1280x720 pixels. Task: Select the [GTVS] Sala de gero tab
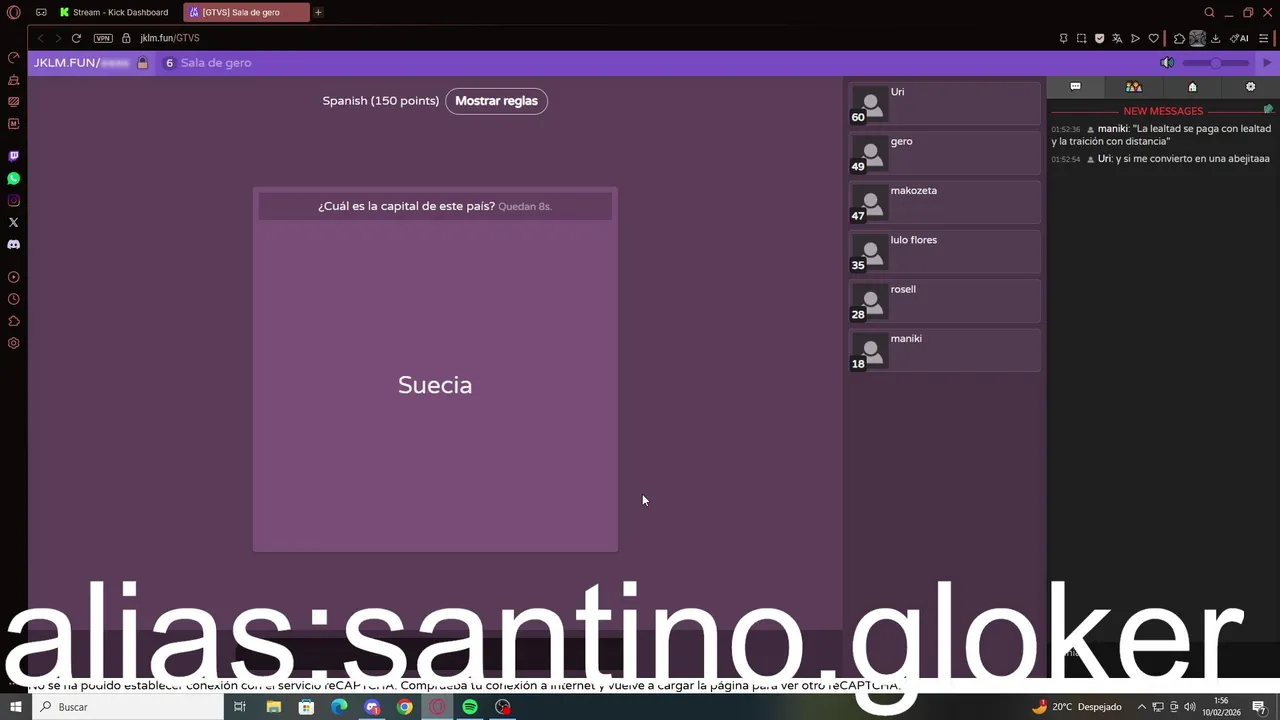247,12
